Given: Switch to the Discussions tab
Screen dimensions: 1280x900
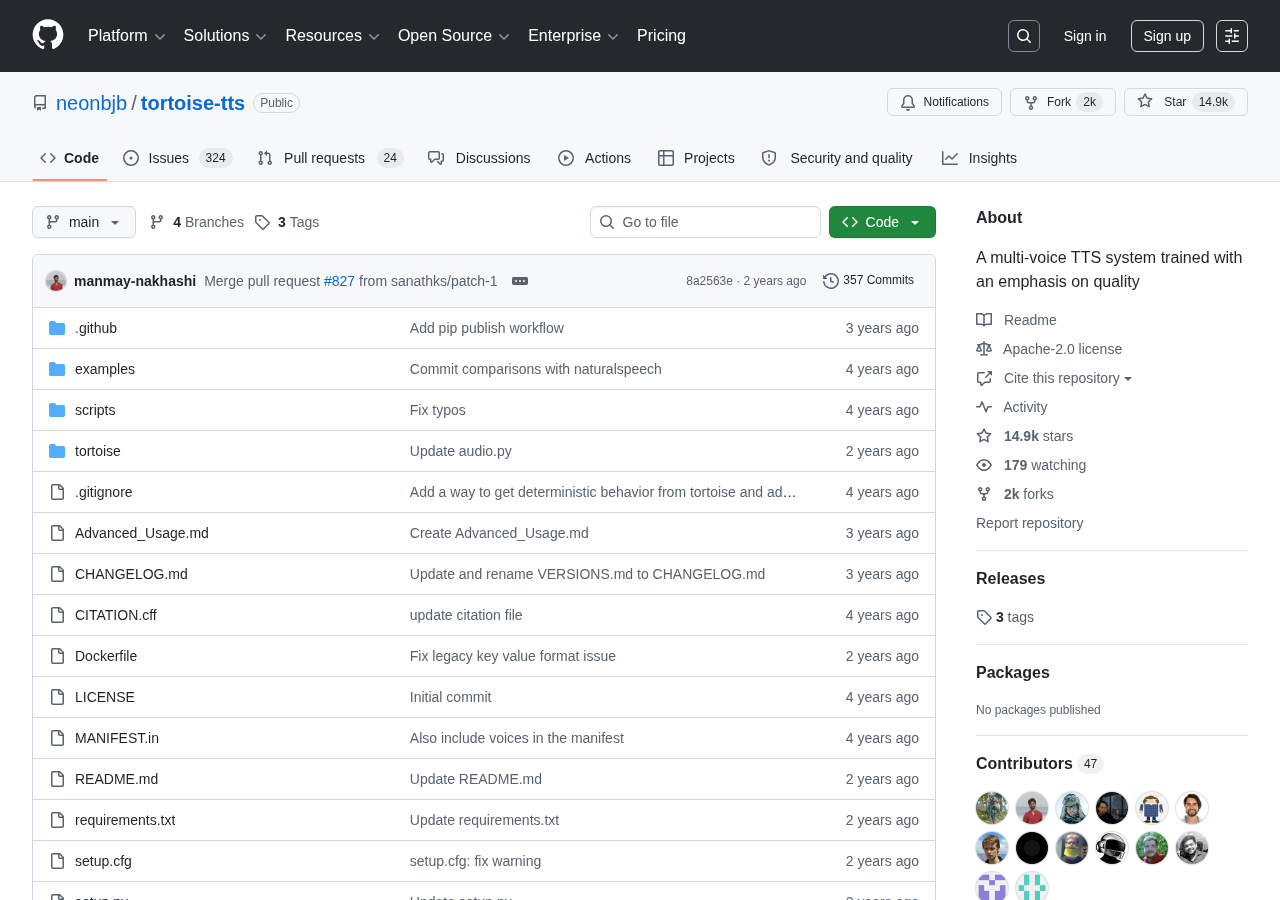Looking at the screenshot, I should (x=479, y=158).
